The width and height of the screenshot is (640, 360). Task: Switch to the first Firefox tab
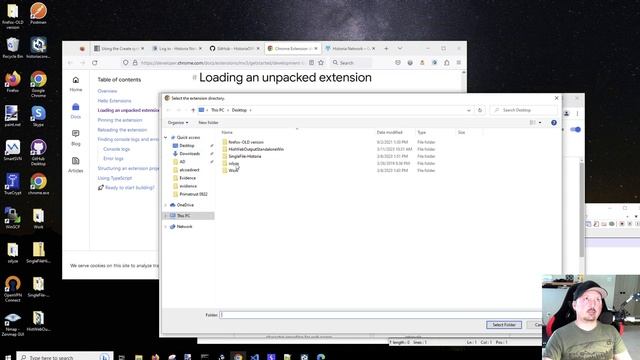click(119, 49)
